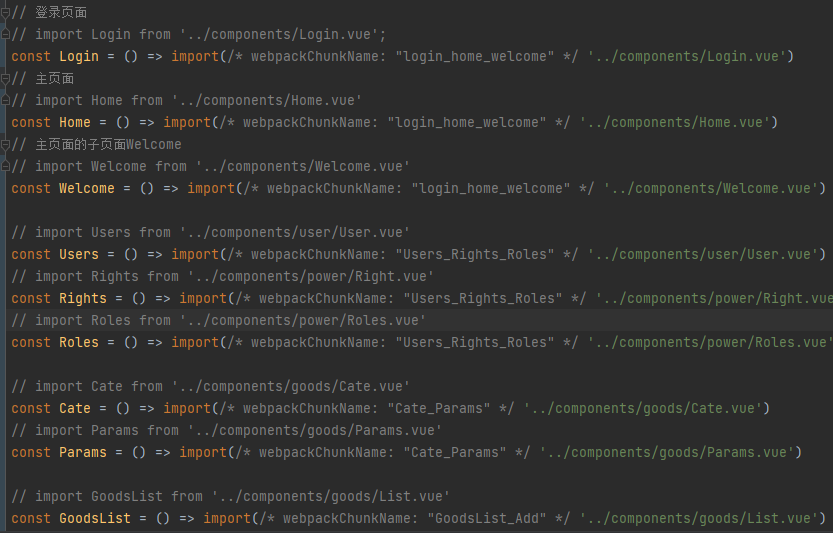833x533 pixels.
Task: Click the 'const' keyword before Rights
Action: 31,298
